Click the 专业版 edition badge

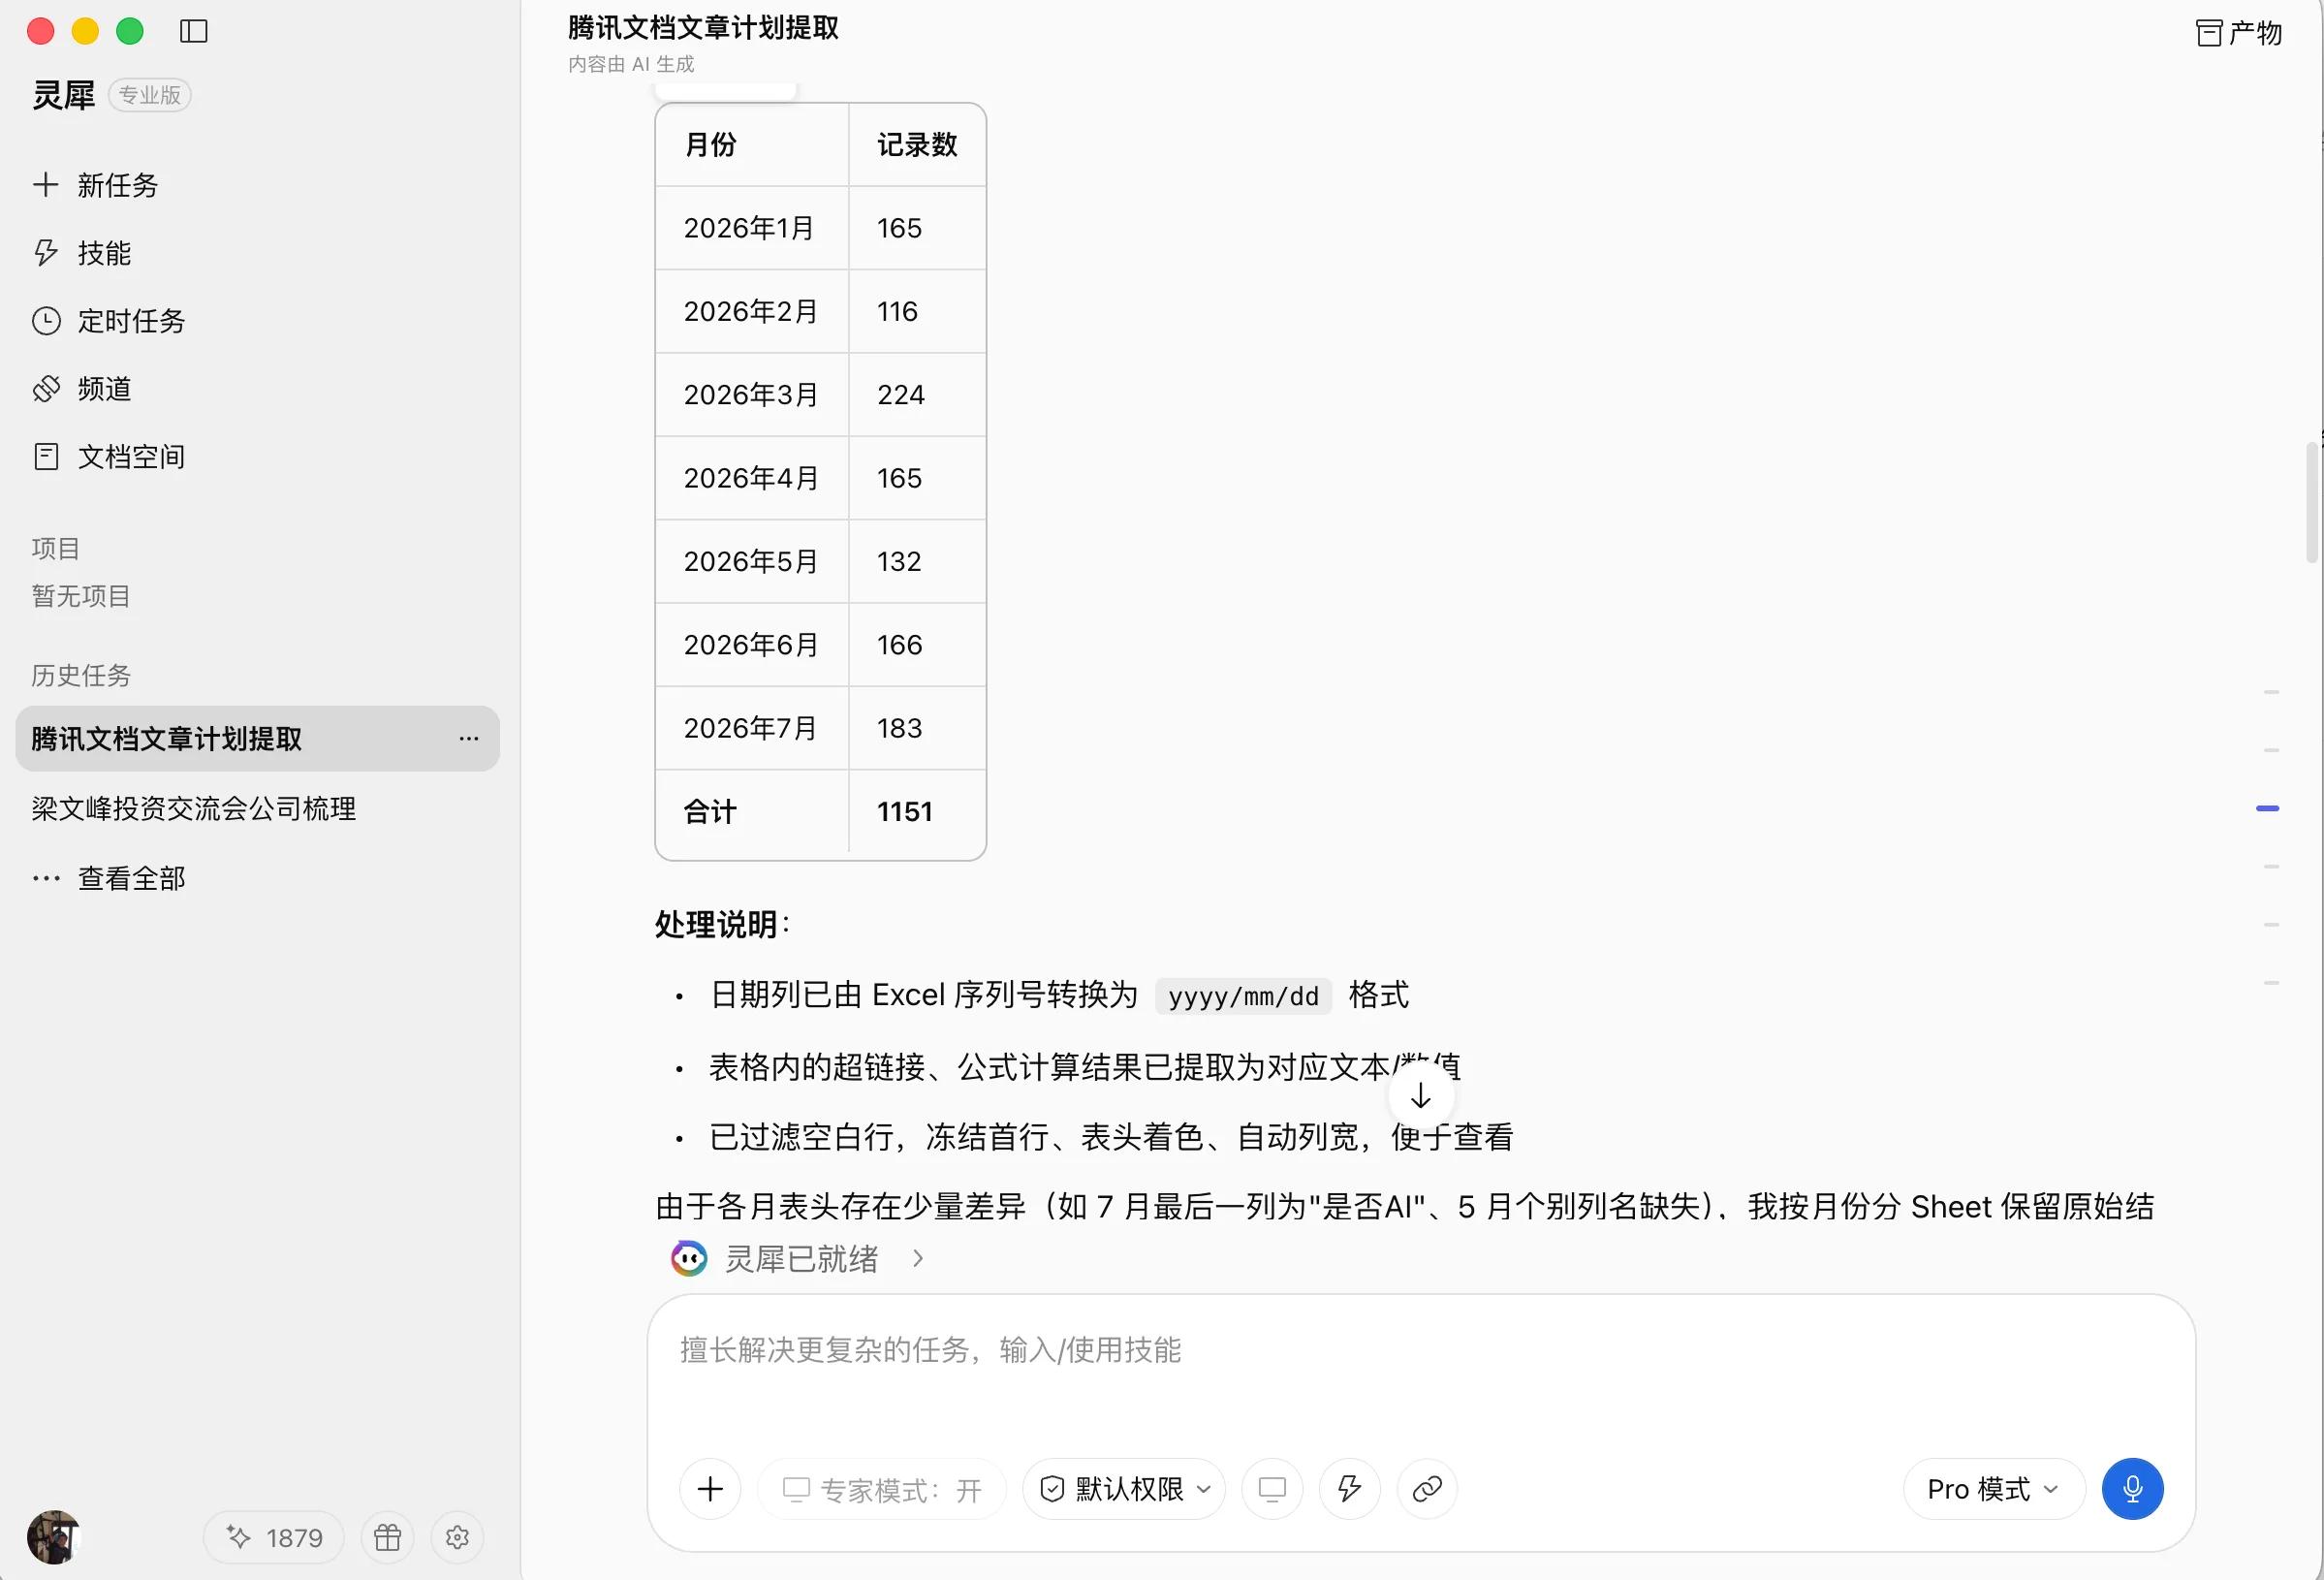[150, 95]
